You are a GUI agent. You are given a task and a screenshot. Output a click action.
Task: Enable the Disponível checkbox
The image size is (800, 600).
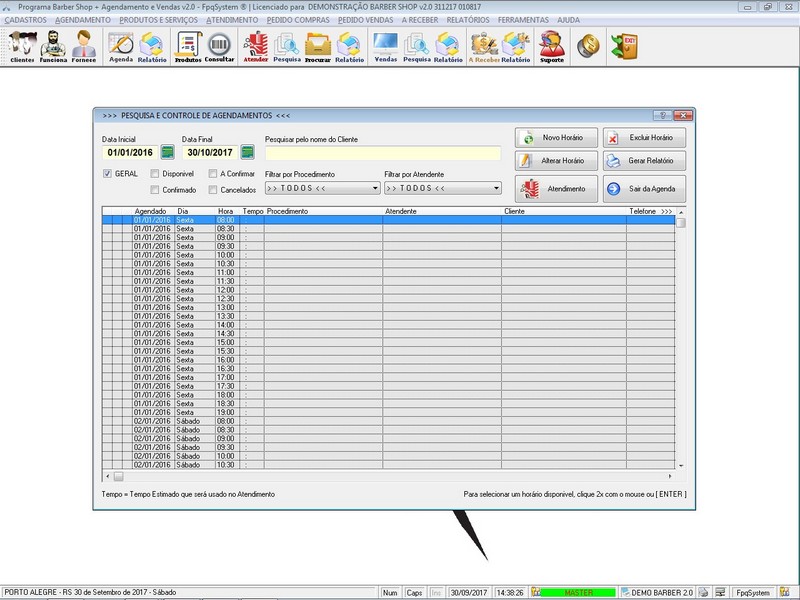click(x=155, y=173)
